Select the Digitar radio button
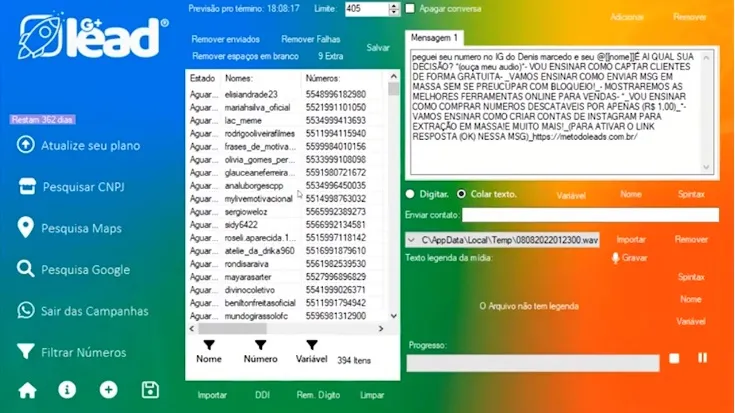The width and height of the screenshot is (735, 413). point(411,194)
